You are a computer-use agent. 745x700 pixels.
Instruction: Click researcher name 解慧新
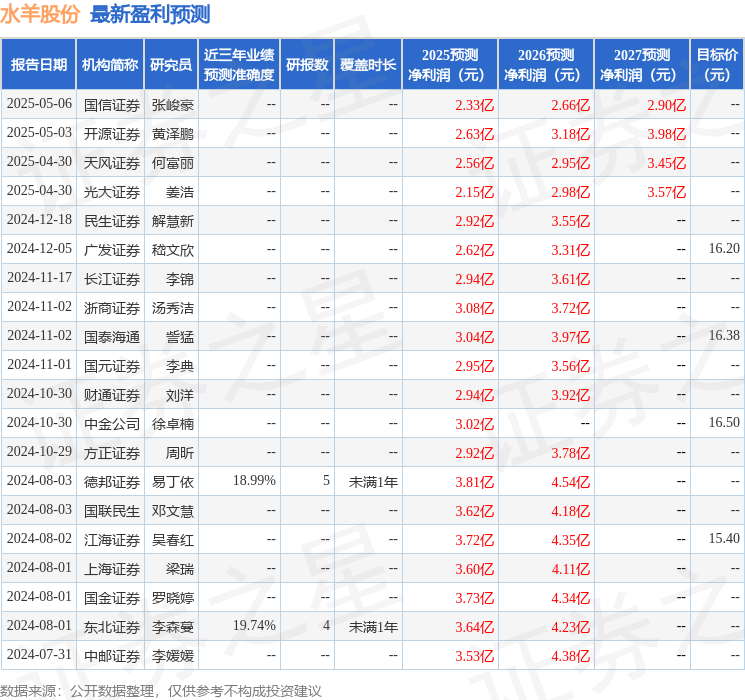pyautogui.click(x=173, y=221)
